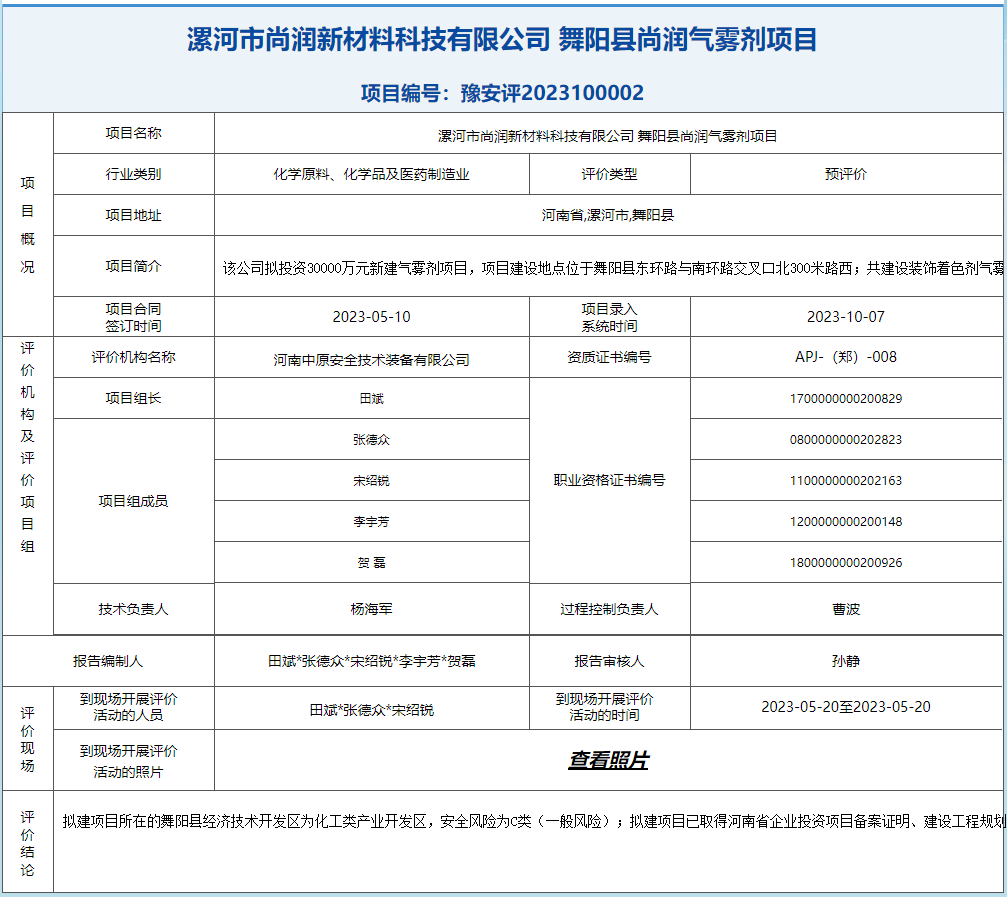Click agency name 河南中原安全技术装备有限公司

(371, 360)
